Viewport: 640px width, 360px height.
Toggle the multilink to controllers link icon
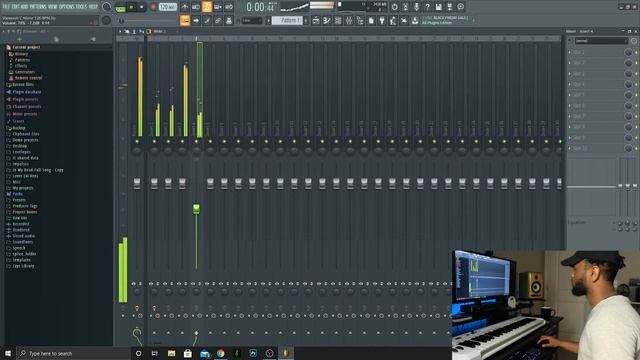tap(218, 20)
